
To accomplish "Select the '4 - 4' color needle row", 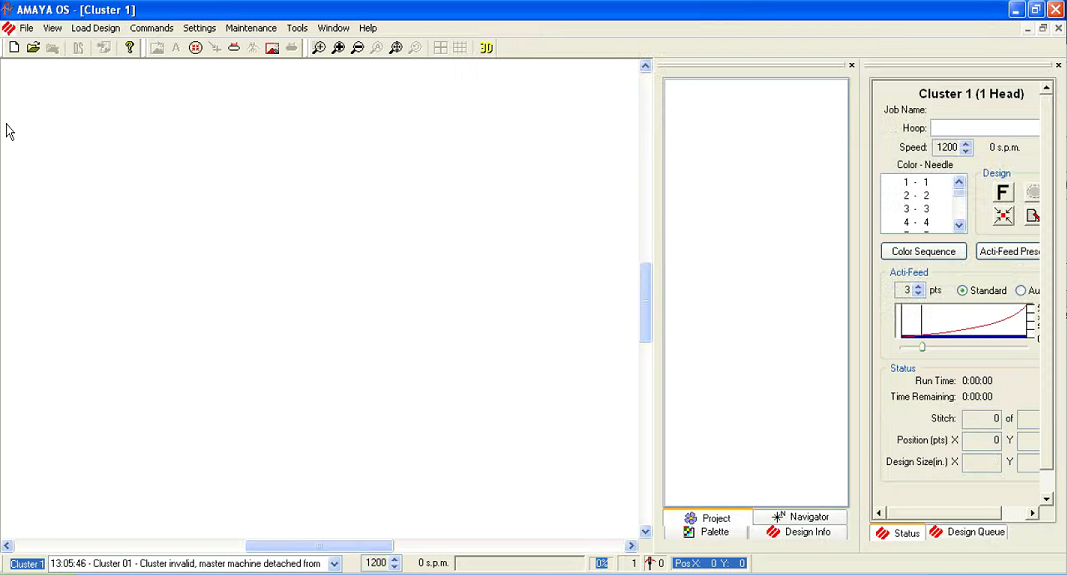I will point(917,223).
